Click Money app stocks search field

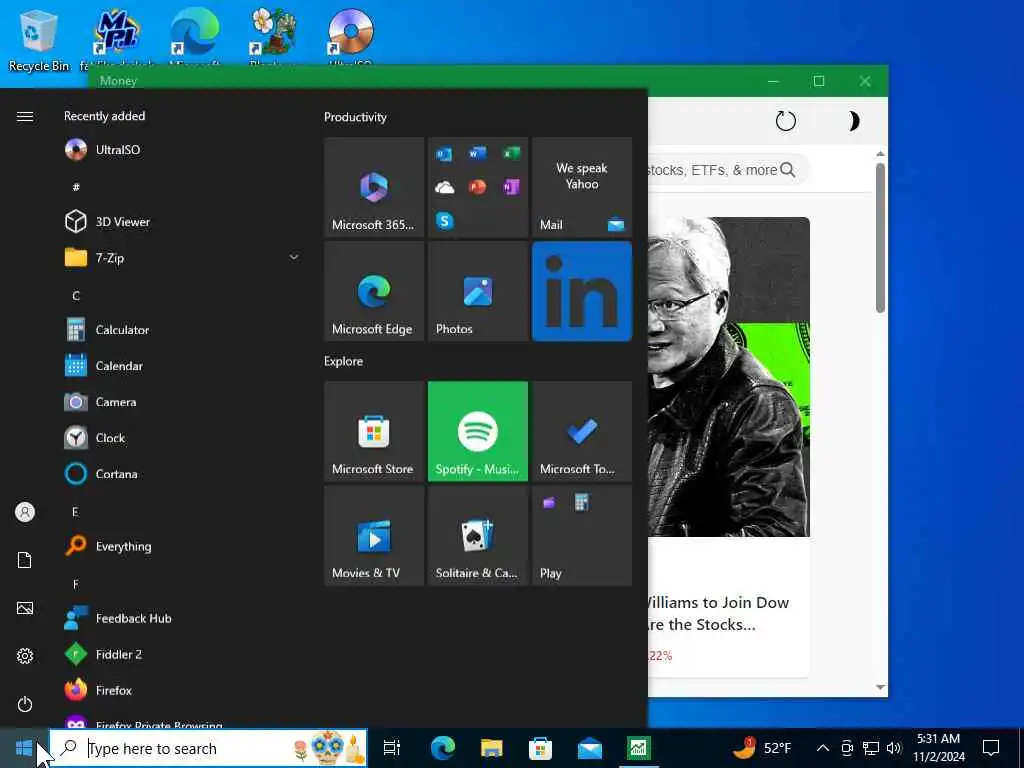[x=712, y=170]
